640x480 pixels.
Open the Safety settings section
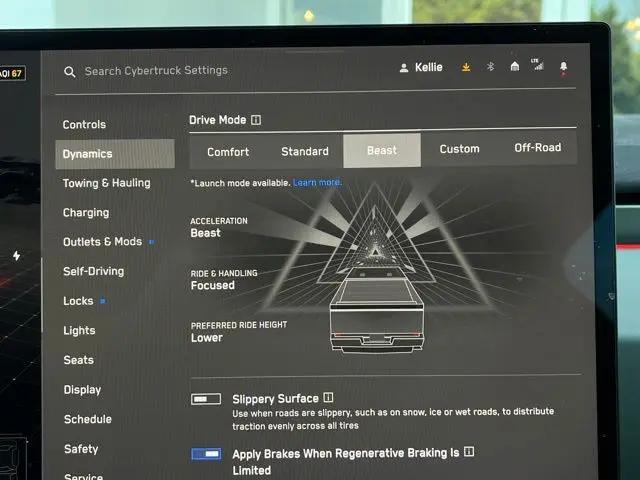81,449
